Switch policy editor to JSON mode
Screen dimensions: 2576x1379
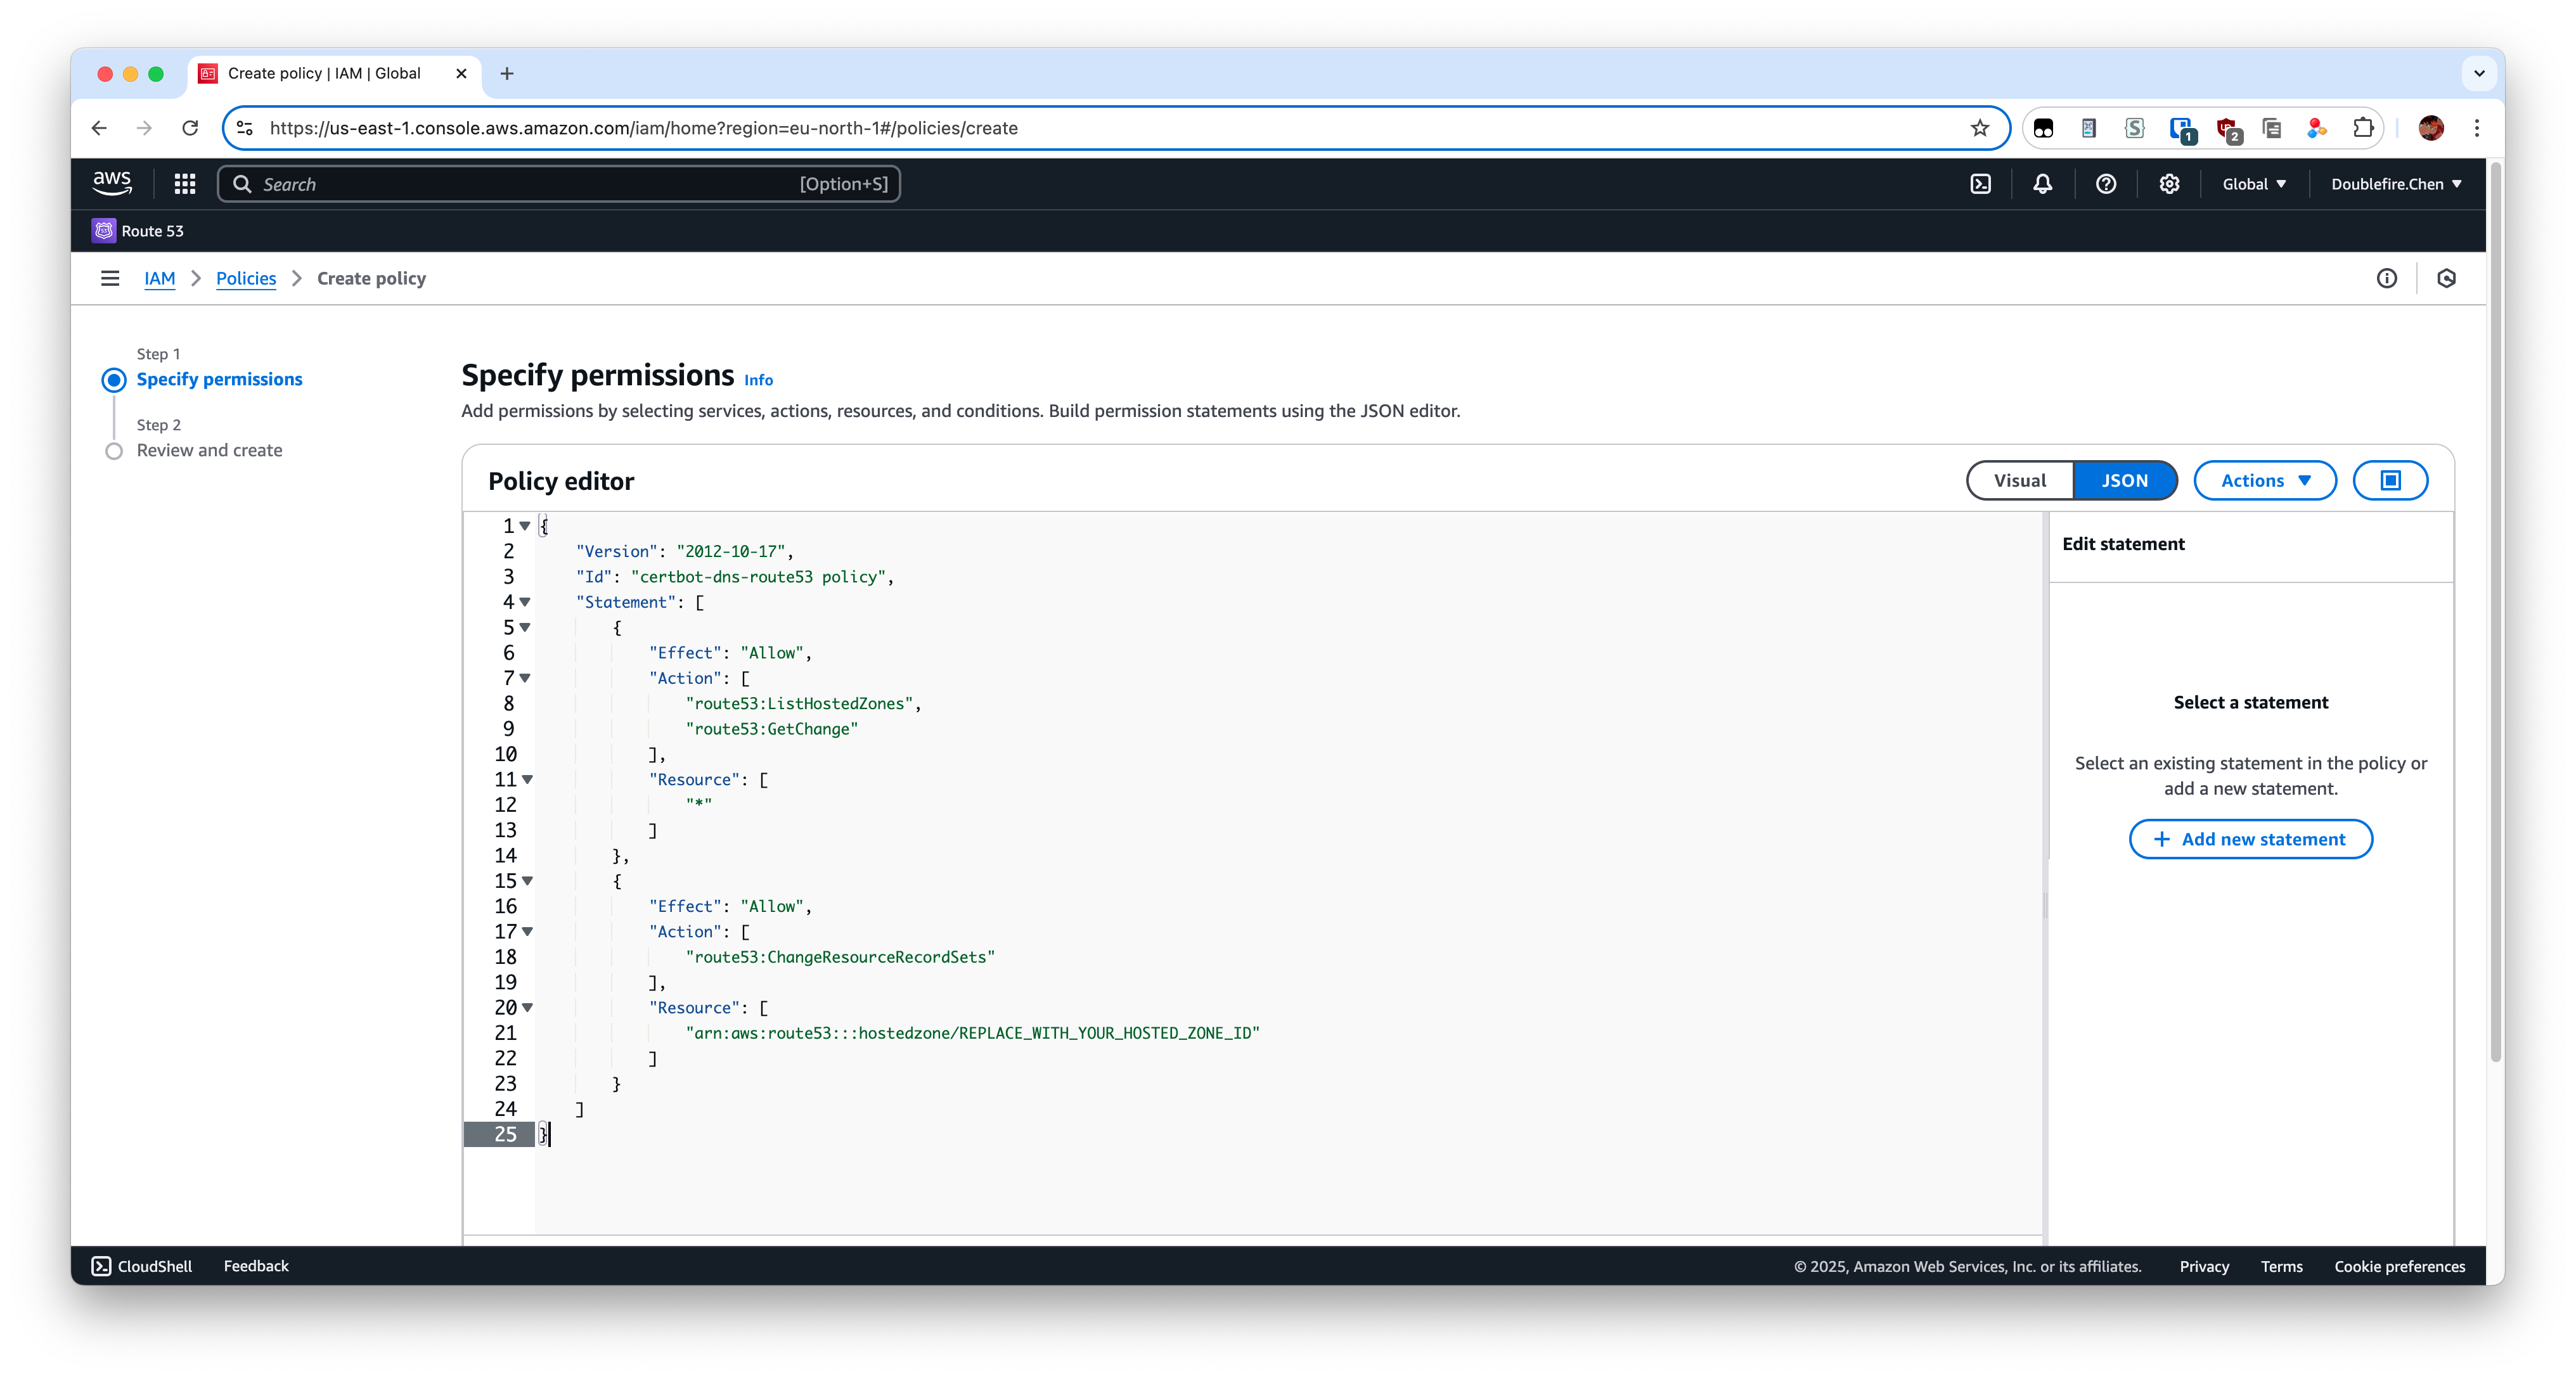point(2125,480)
